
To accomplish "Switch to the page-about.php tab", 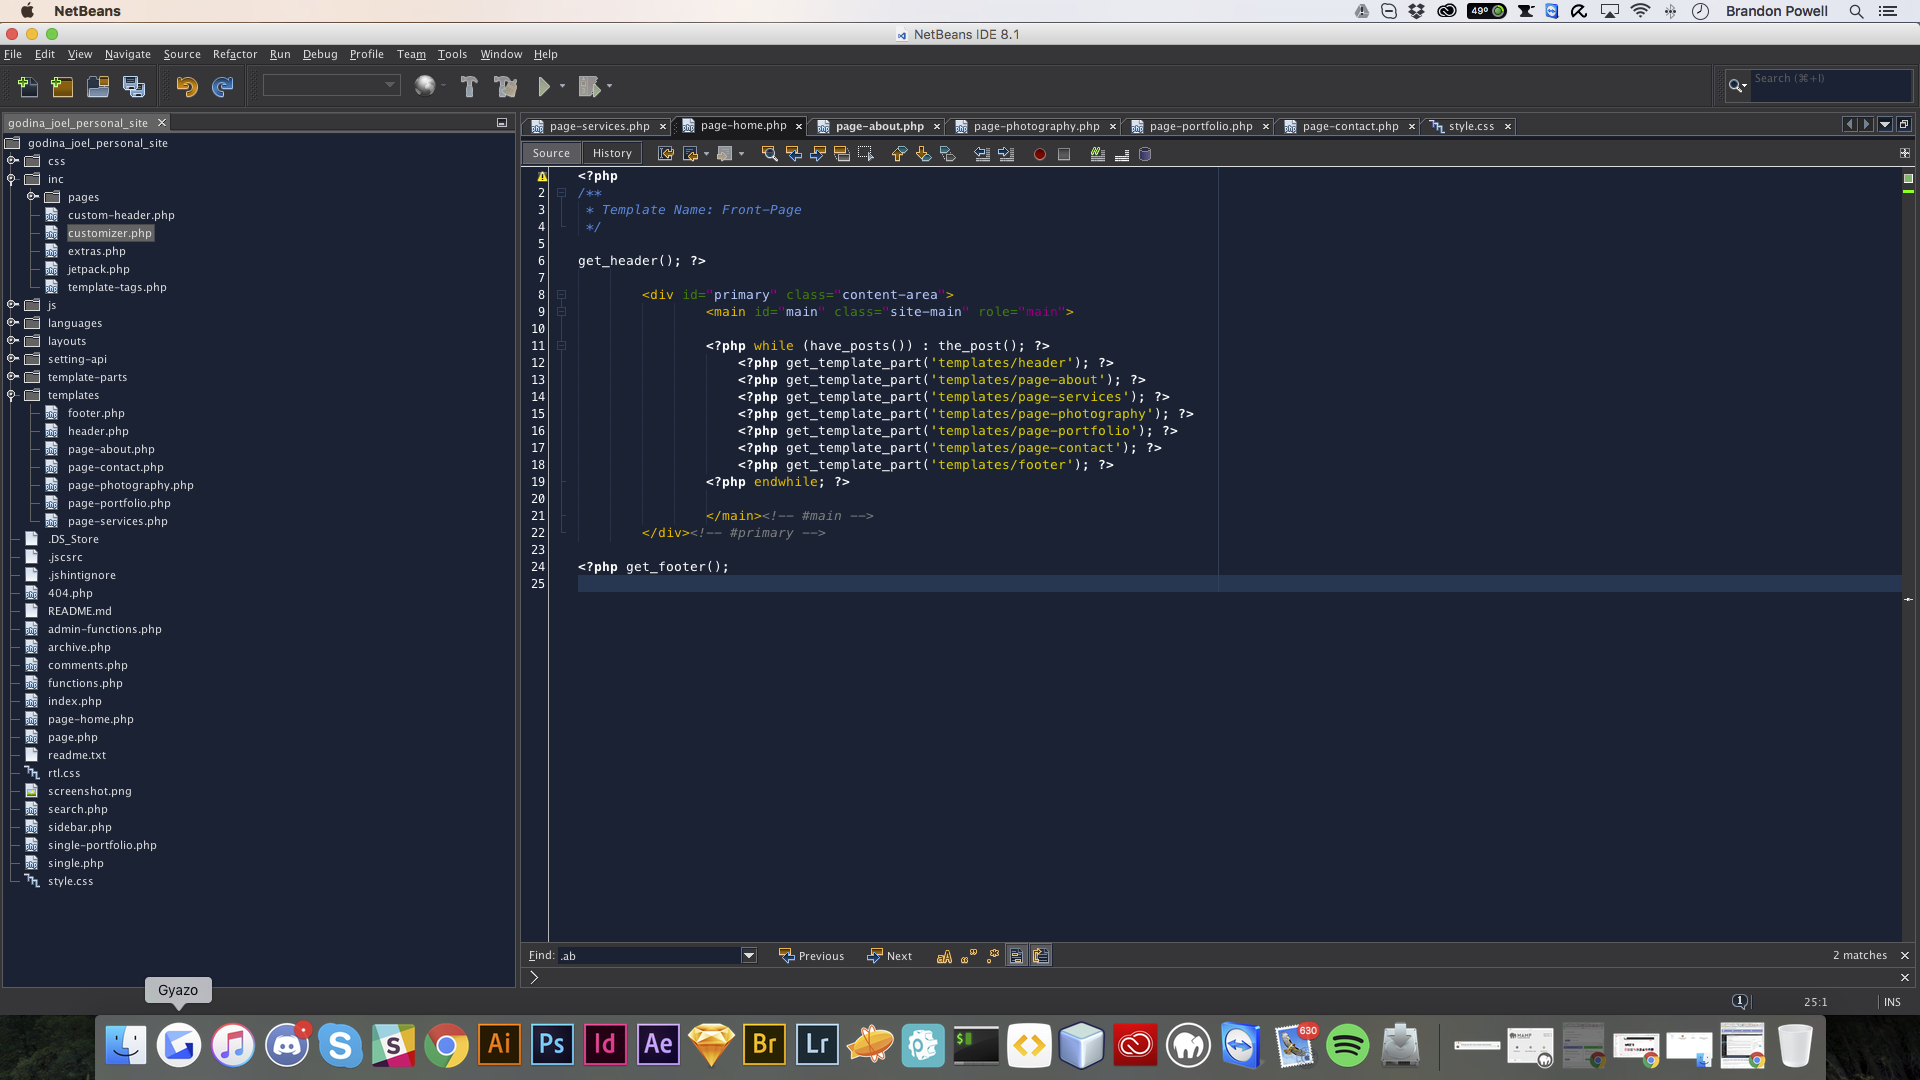I will (x=879, y=126).
